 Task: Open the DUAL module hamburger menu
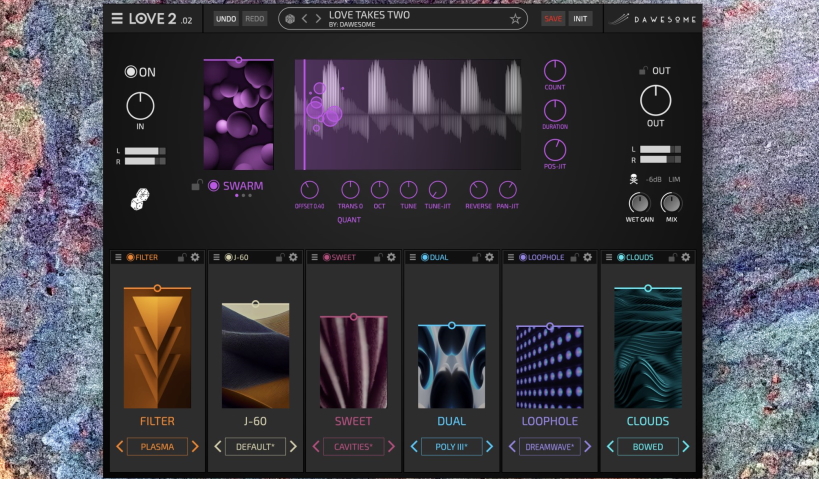point(412,257)
